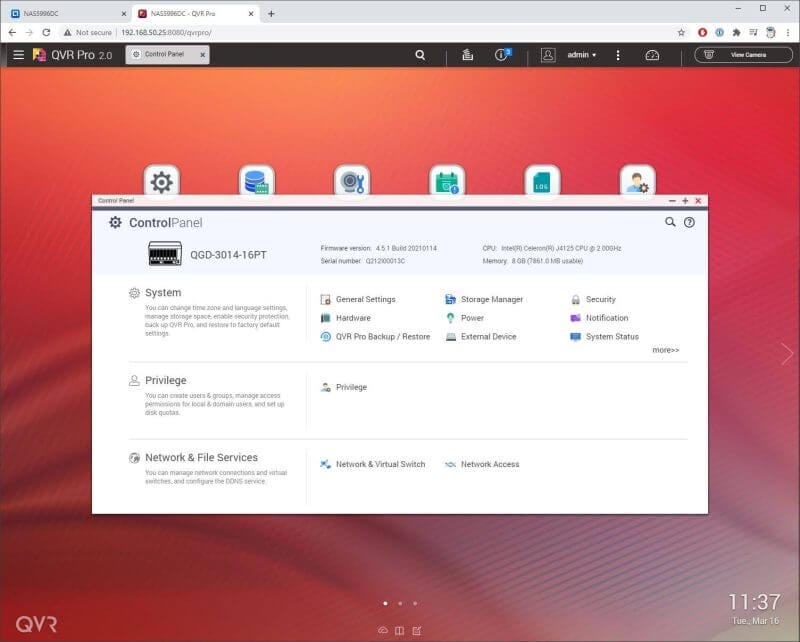
Task: Go to next desktop page with right arrow
Action: click(x=787, y=353)
